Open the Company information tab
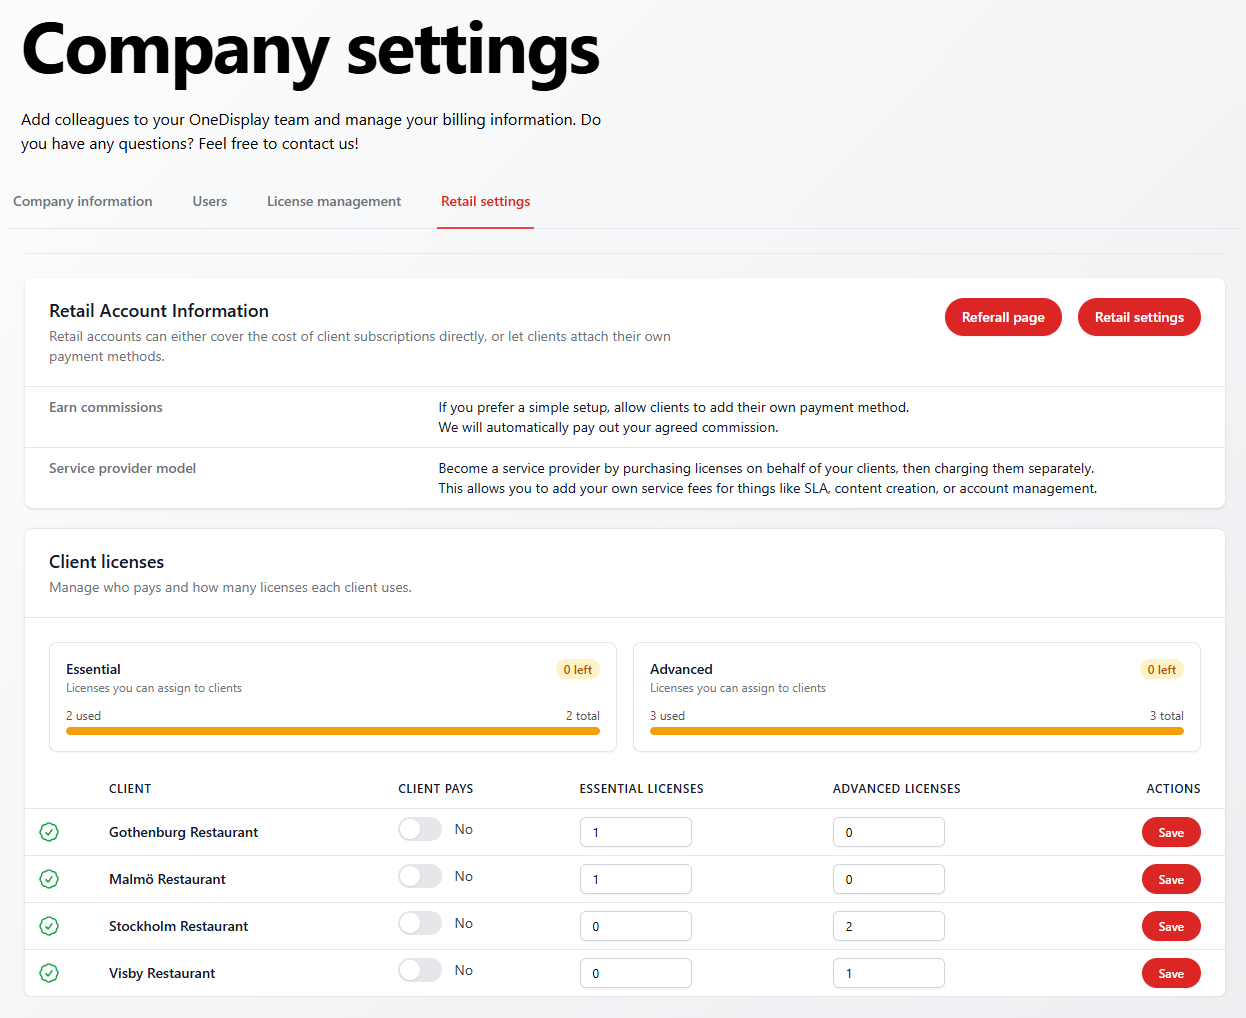 point(83,201)
